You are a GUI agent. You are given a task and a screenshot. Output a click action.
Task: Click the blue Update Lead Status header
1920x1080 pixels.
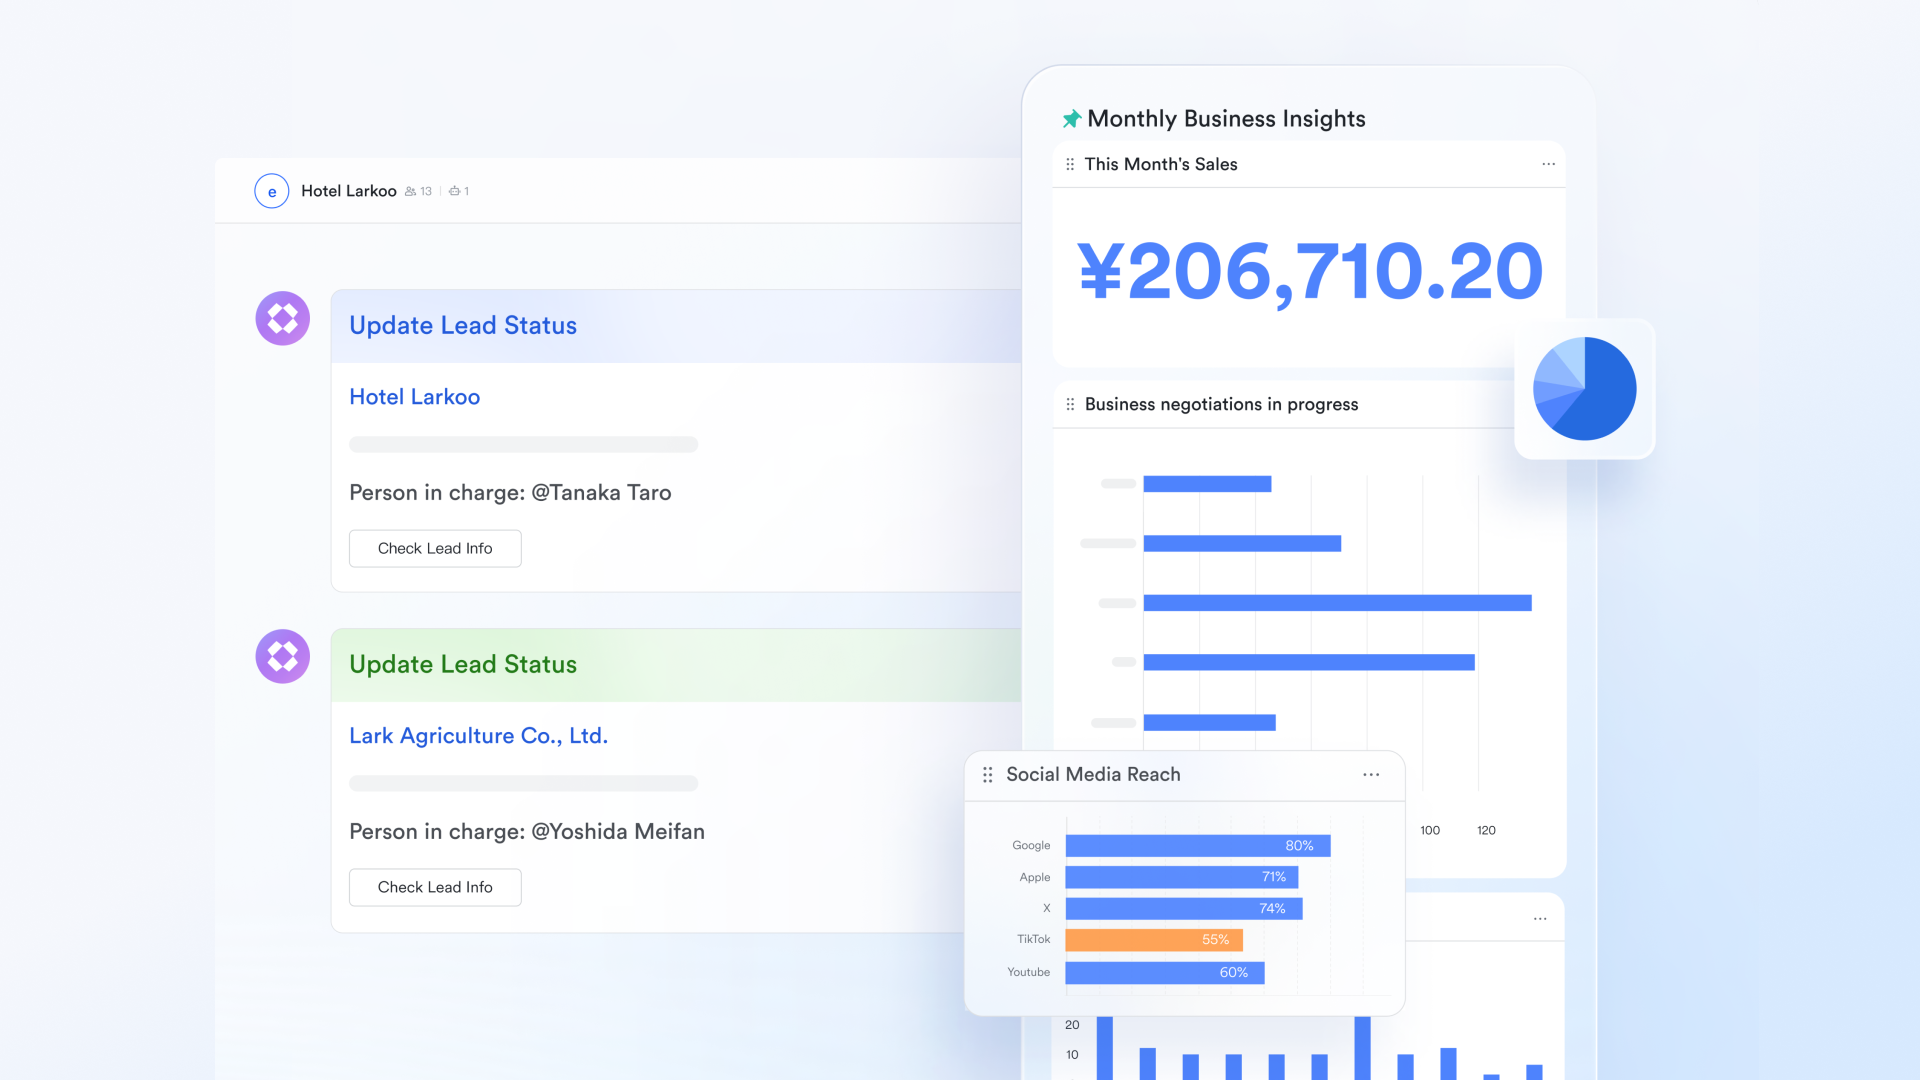point(676,326)
